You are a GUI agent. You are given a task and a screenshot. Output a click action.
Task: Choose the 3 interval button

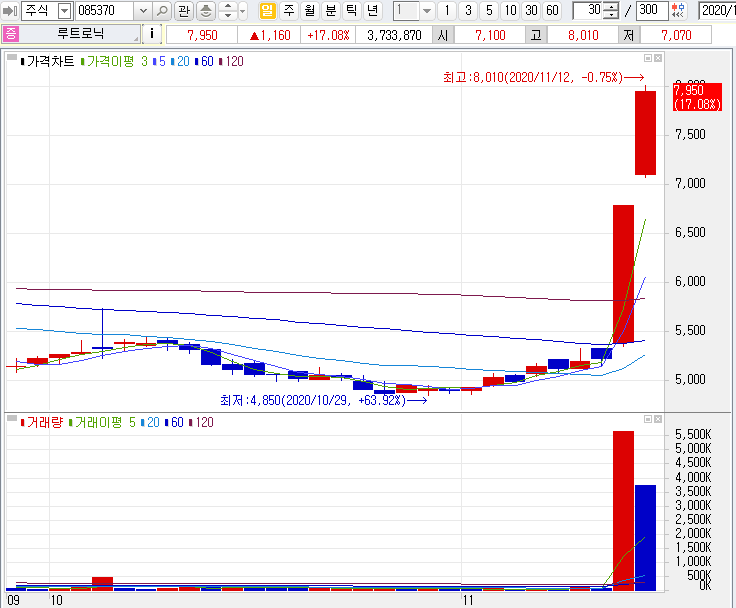pos(468,11)
